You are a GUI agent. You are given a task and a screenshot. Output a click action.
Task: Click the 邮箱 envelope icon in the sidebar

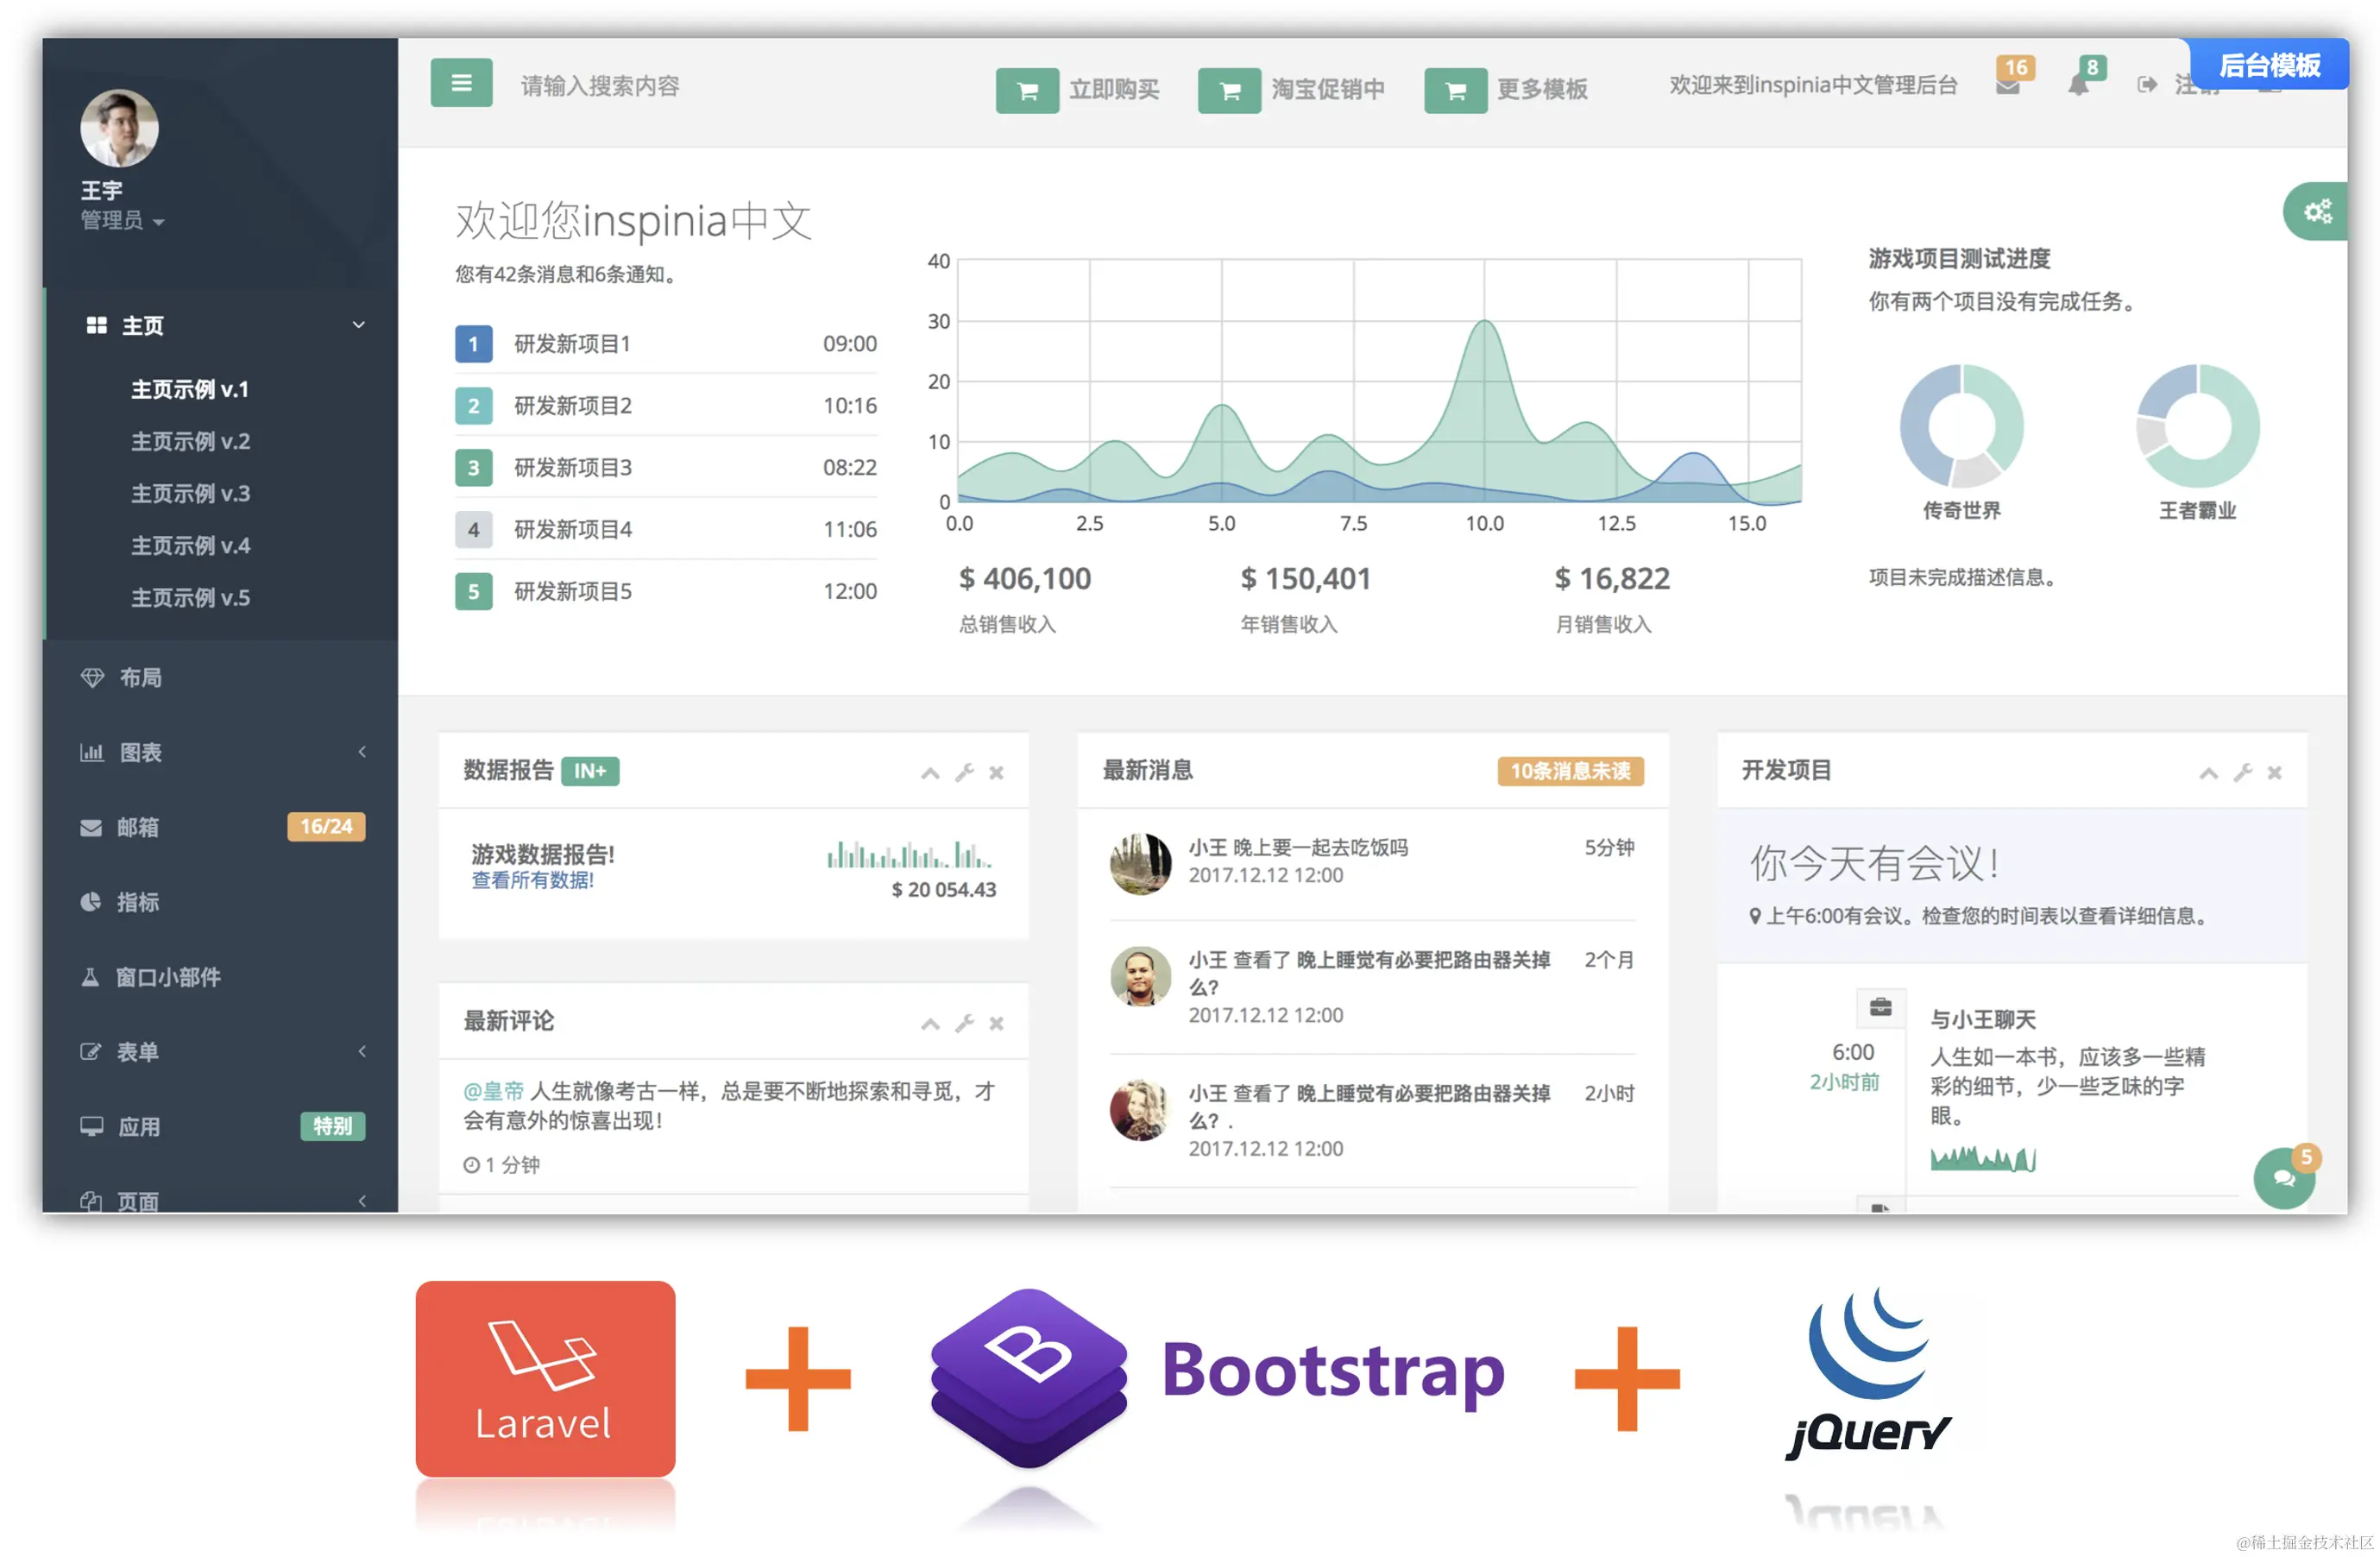pyautogui.click(x=91, y=828)
